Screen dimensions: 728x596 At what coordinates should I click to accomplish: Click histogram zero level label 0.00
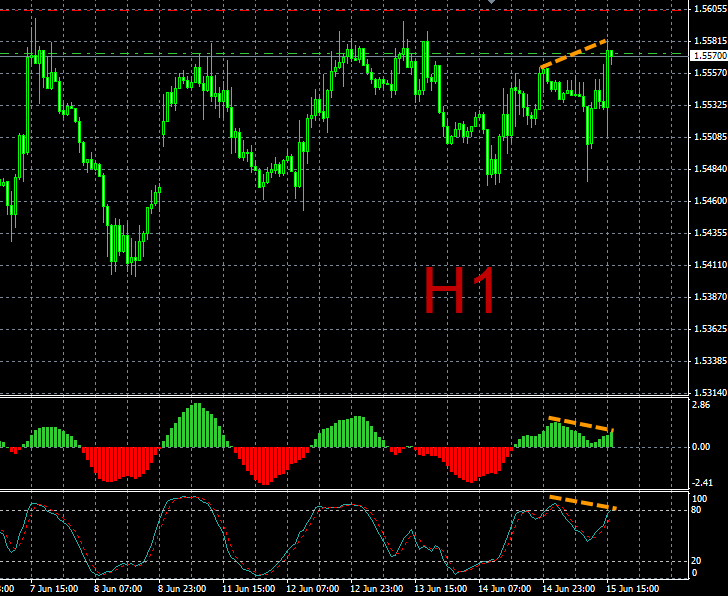coord(701,447)
